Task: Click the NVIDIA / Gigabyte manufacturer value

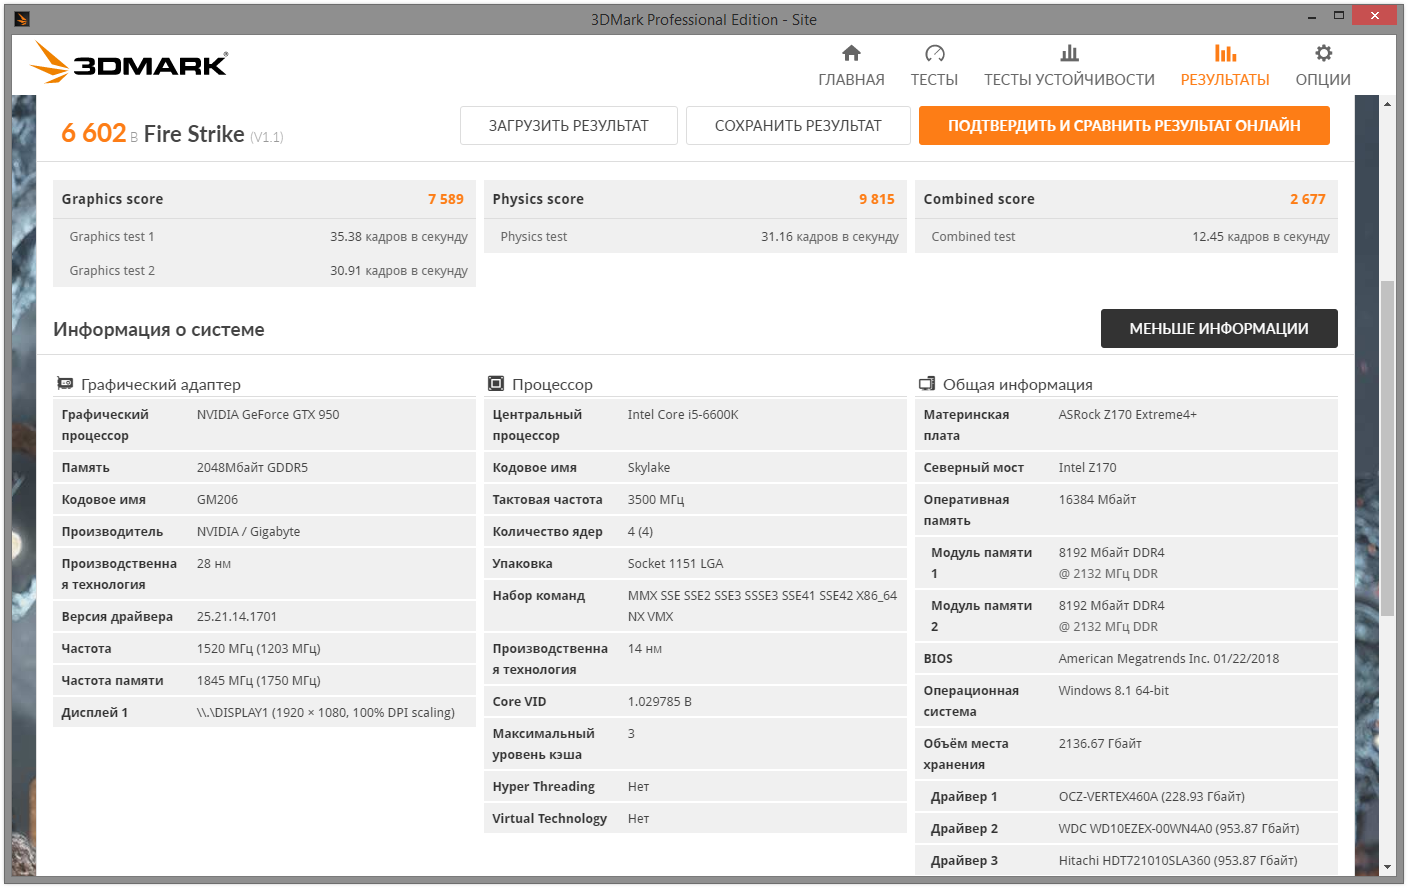Action: [248, 532]
